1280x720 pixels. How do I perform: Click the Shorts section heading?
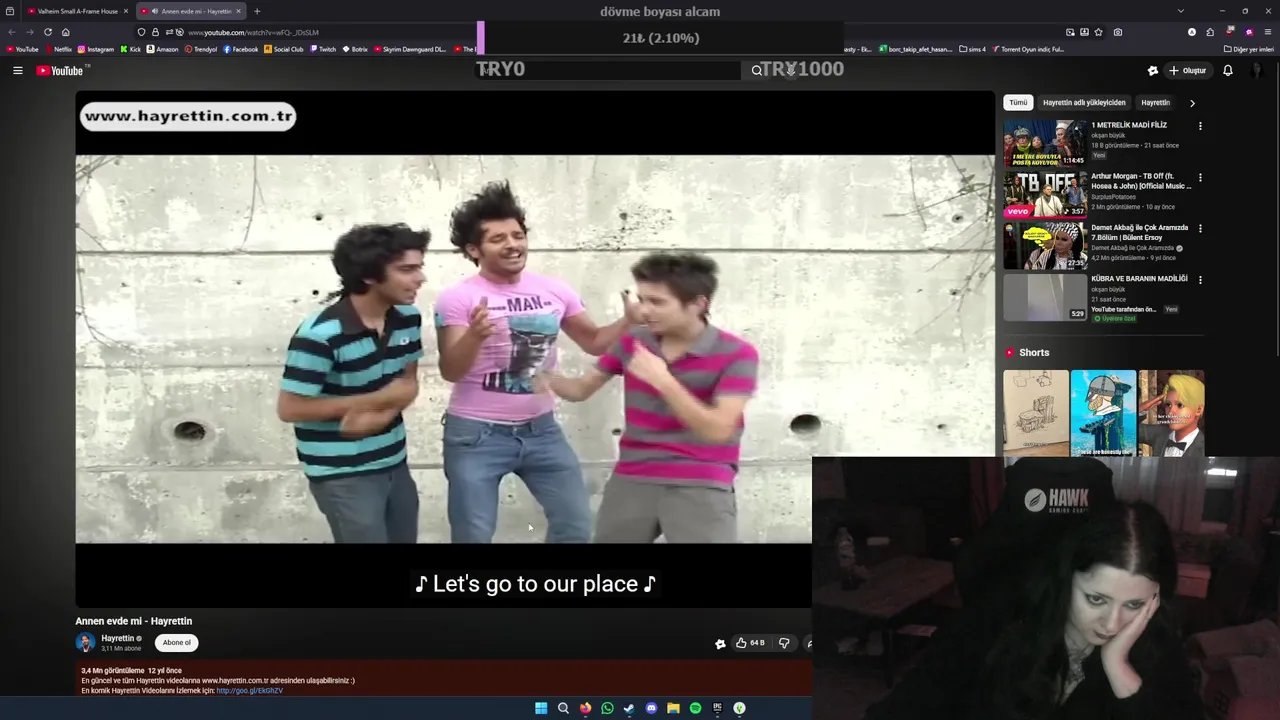pos(1034,353)
